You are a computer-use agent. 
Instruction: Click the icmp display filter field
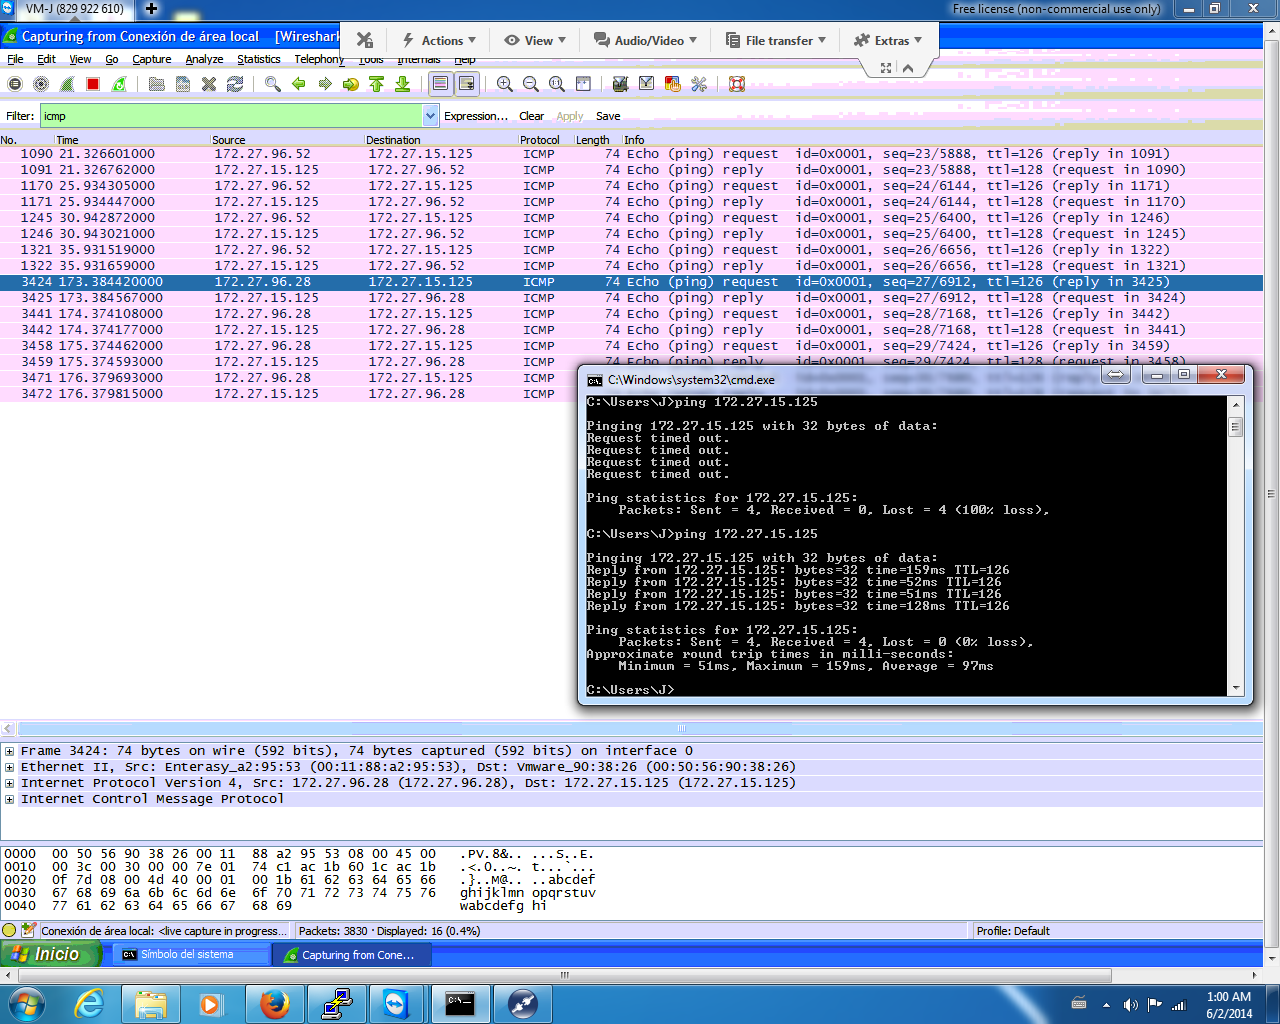[x=231, y=116]
